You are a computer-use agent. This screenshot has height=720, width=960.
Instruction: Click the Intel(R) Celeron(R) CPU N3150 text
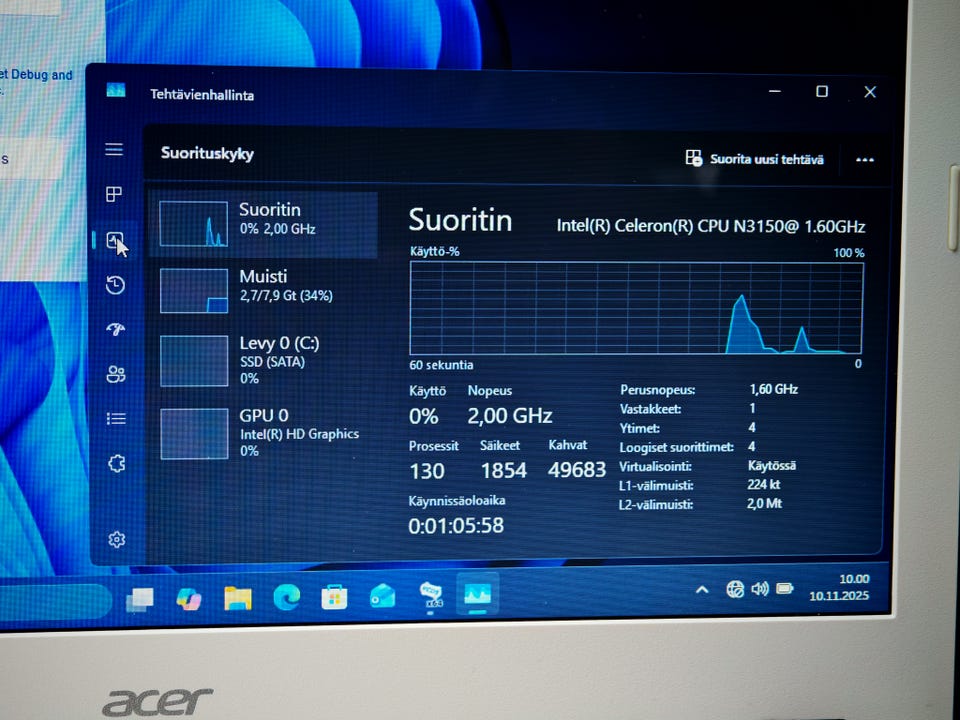pyautogui.click(x=710, y=226)
